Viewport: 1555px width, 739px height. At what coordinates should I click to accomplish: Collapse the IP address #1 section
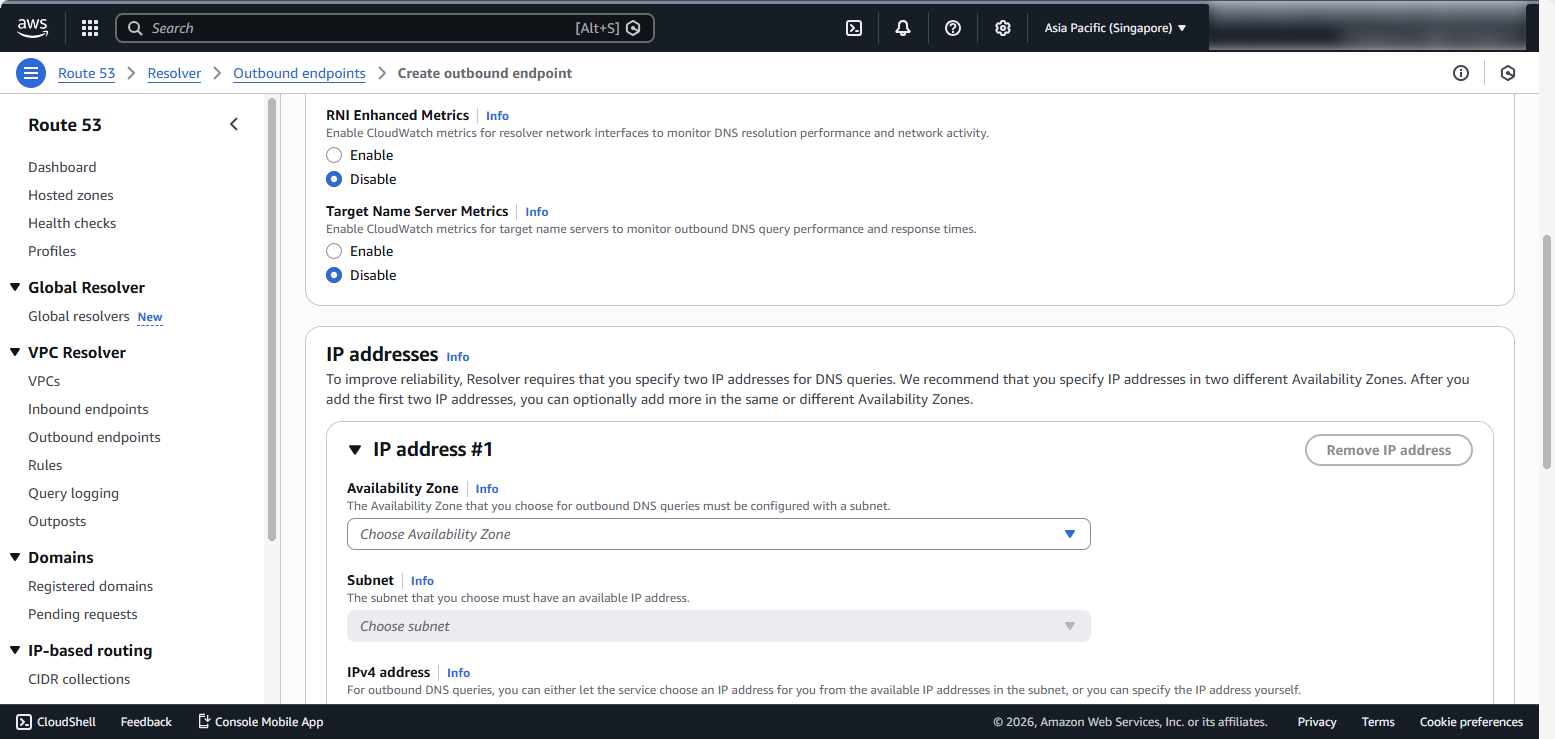coord(355,450)
